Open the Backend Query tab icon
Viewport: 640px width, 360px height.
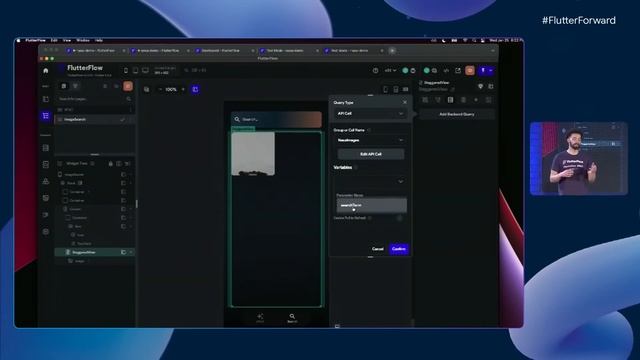[x=450, y=100]
